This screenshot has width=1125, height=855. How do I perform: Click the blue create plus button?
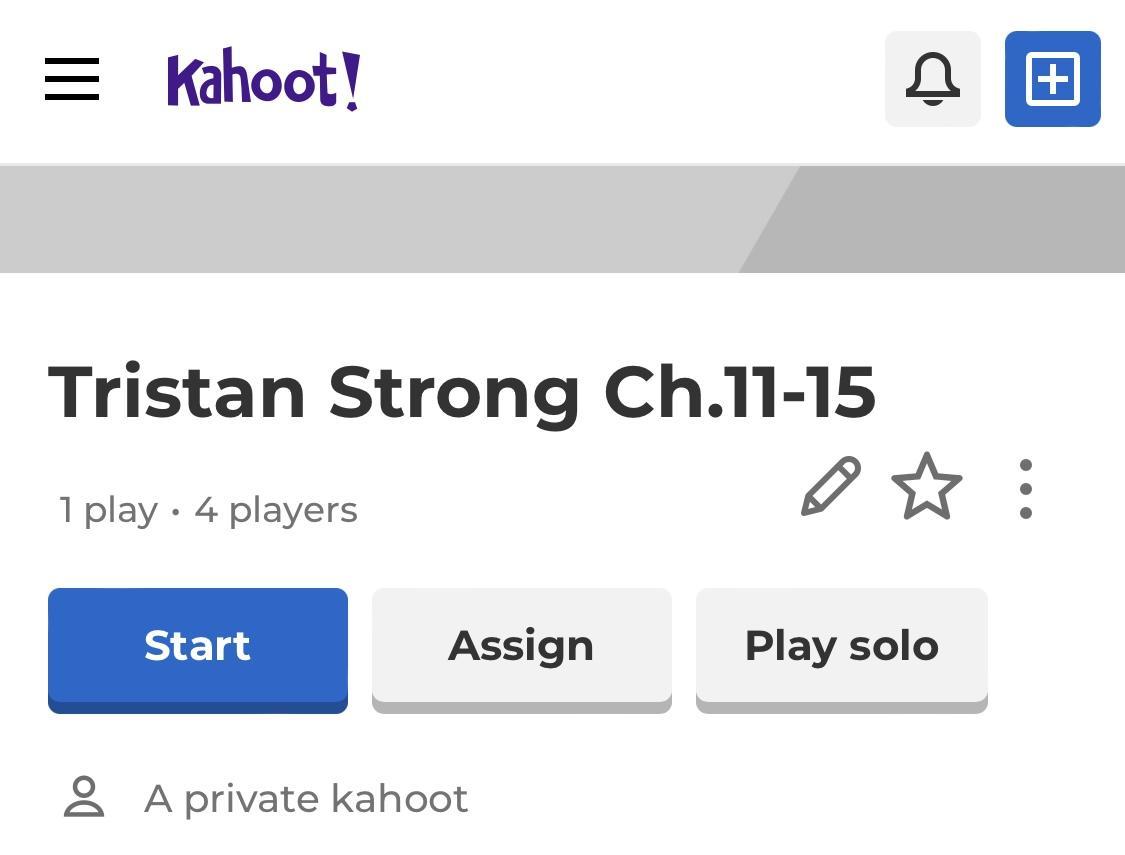tap(1052, 79)
